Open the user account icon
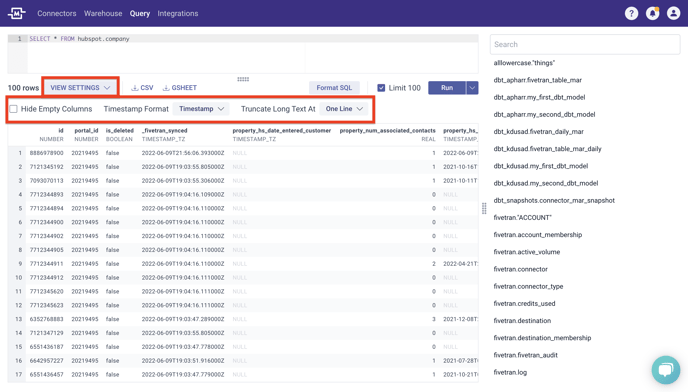 [x=674, y=14]
